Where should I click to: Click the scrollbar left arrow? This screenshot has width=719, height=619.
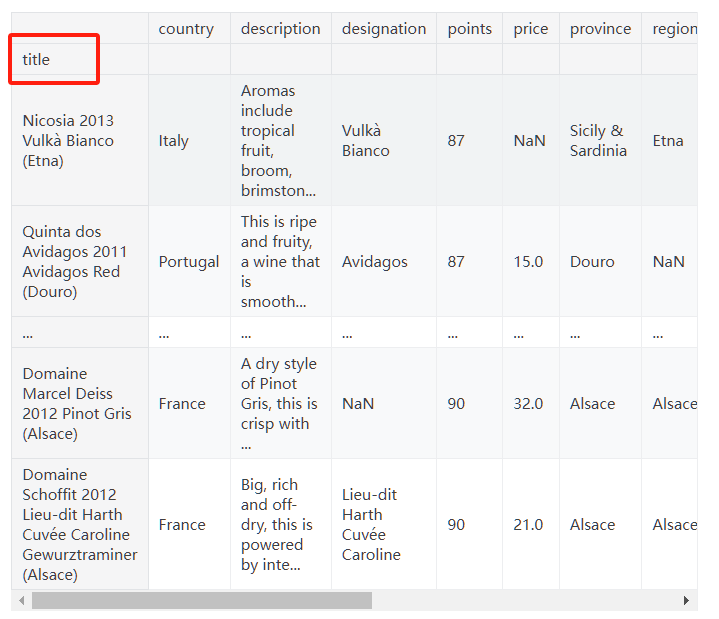pyautogui.click(x=21, y=600)
